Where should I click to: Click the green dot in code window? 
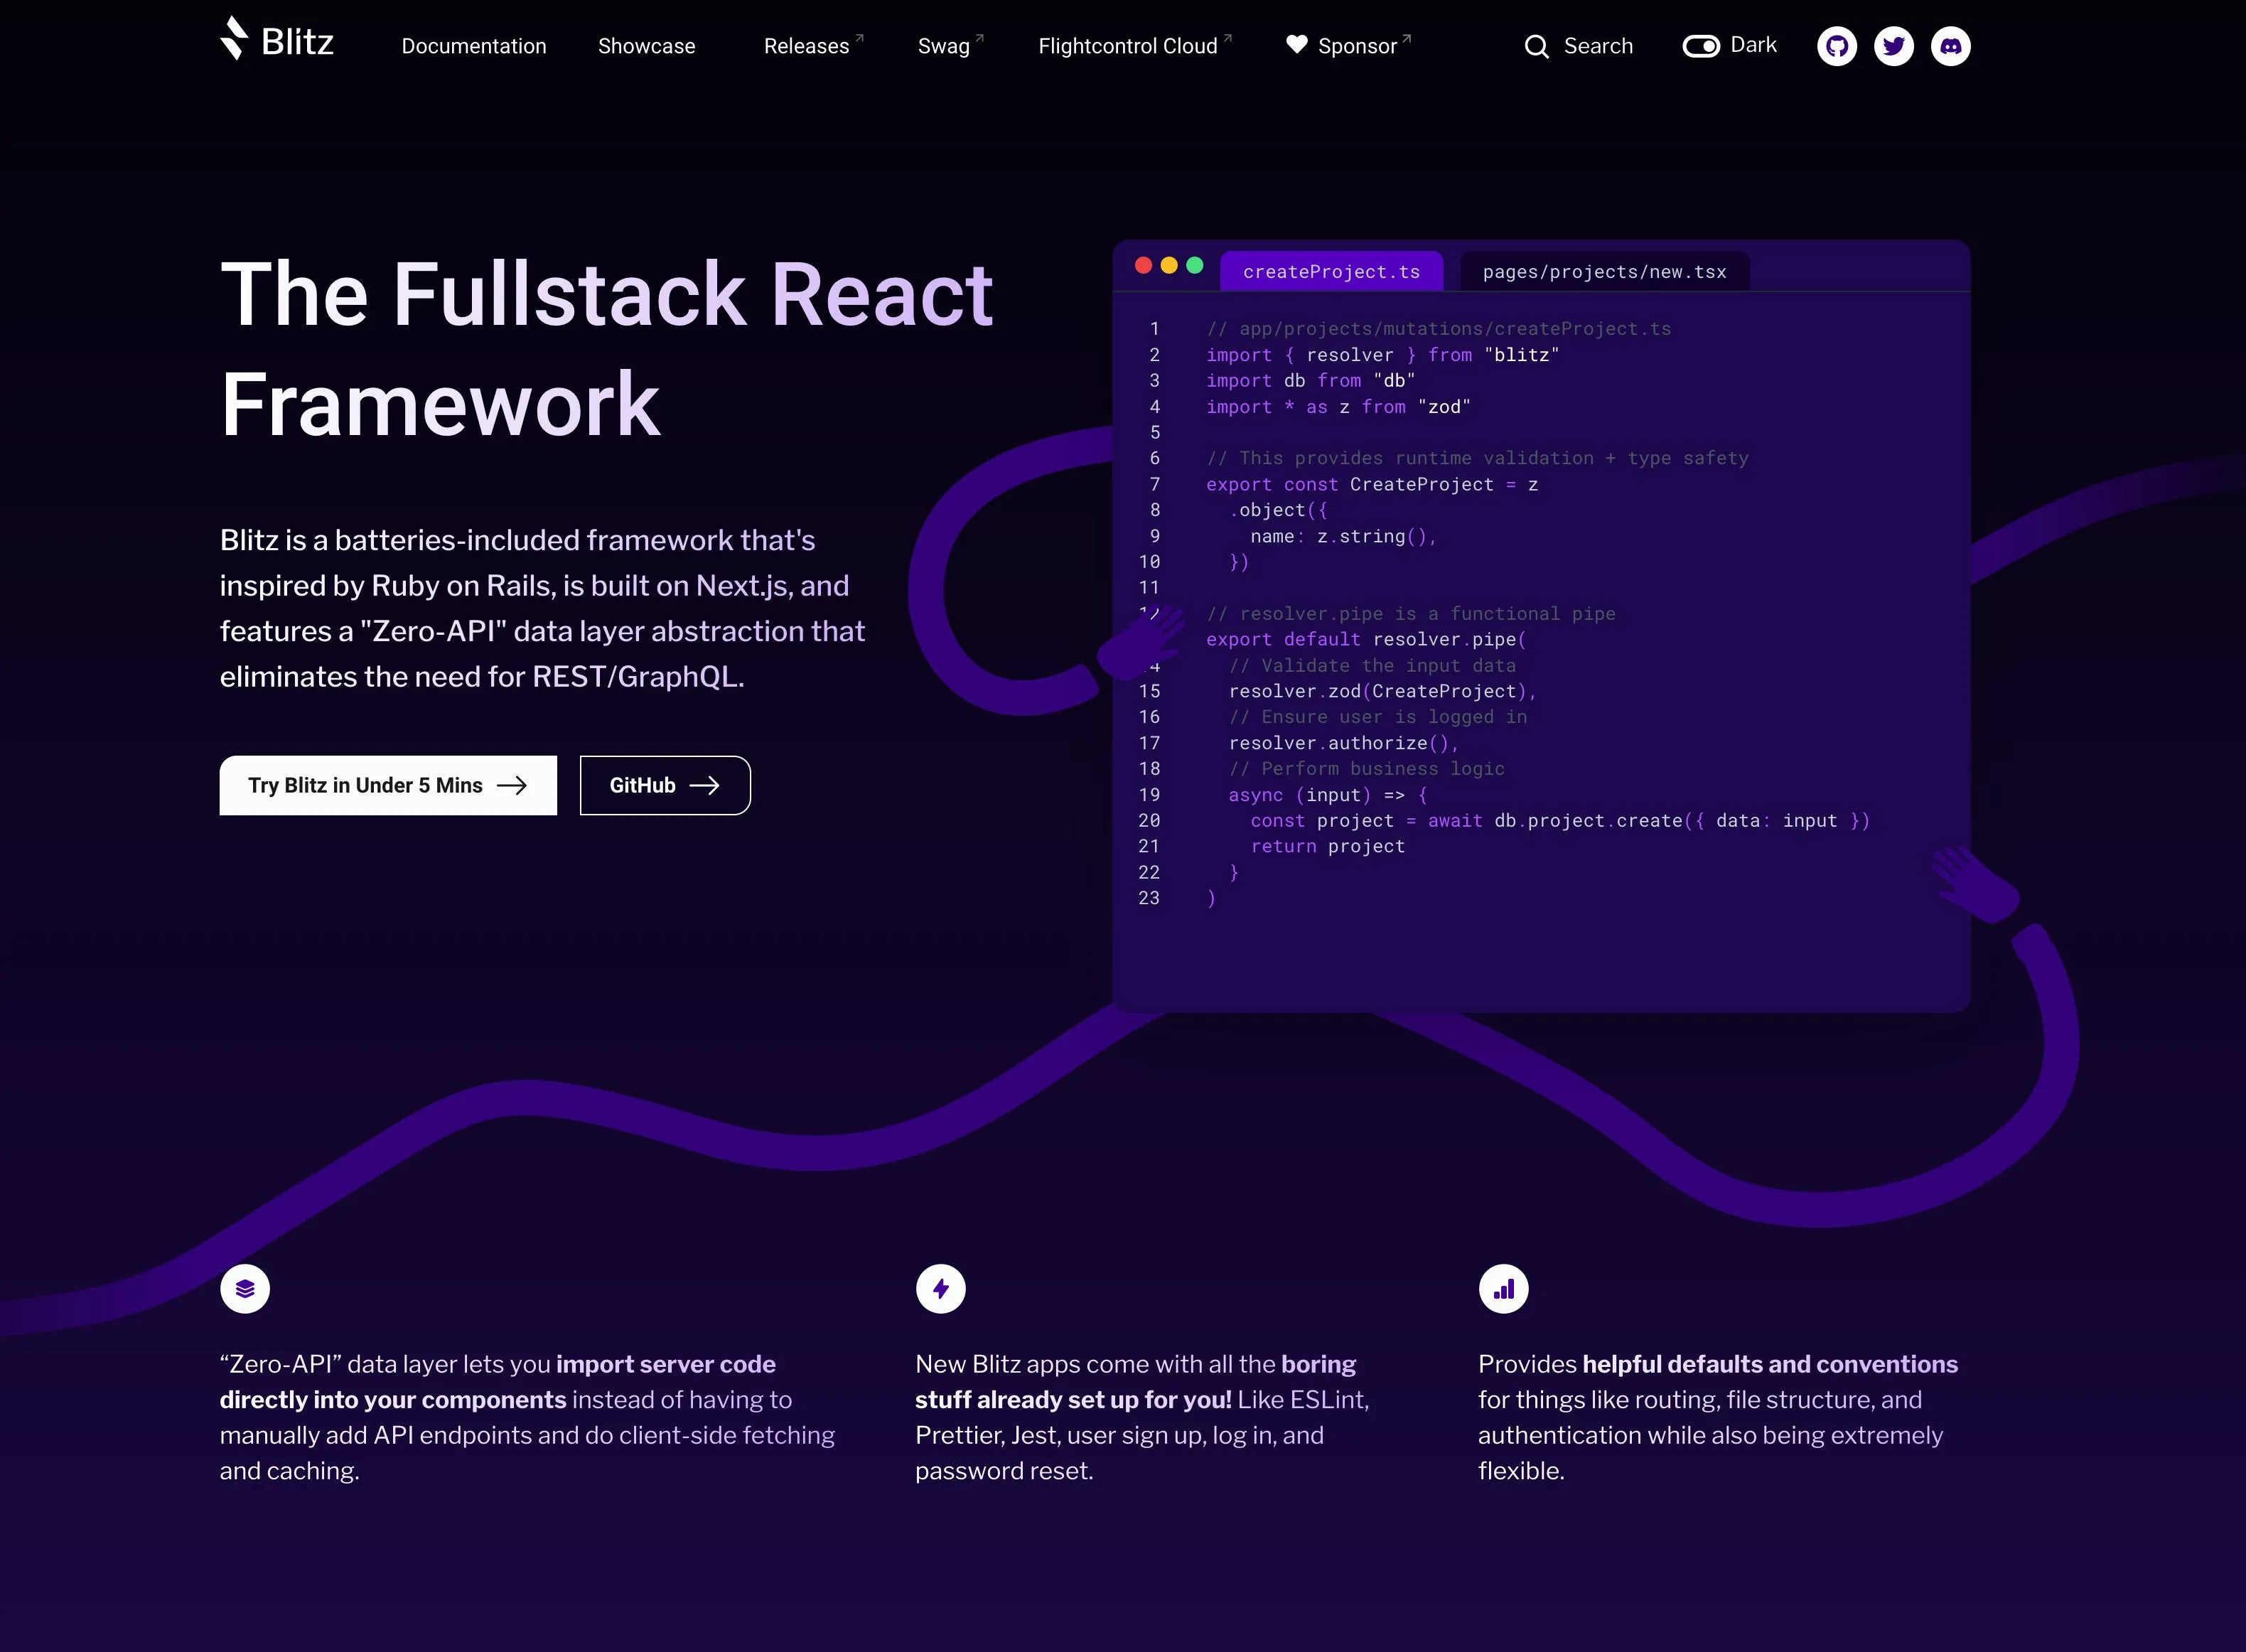coord(1194,265)
